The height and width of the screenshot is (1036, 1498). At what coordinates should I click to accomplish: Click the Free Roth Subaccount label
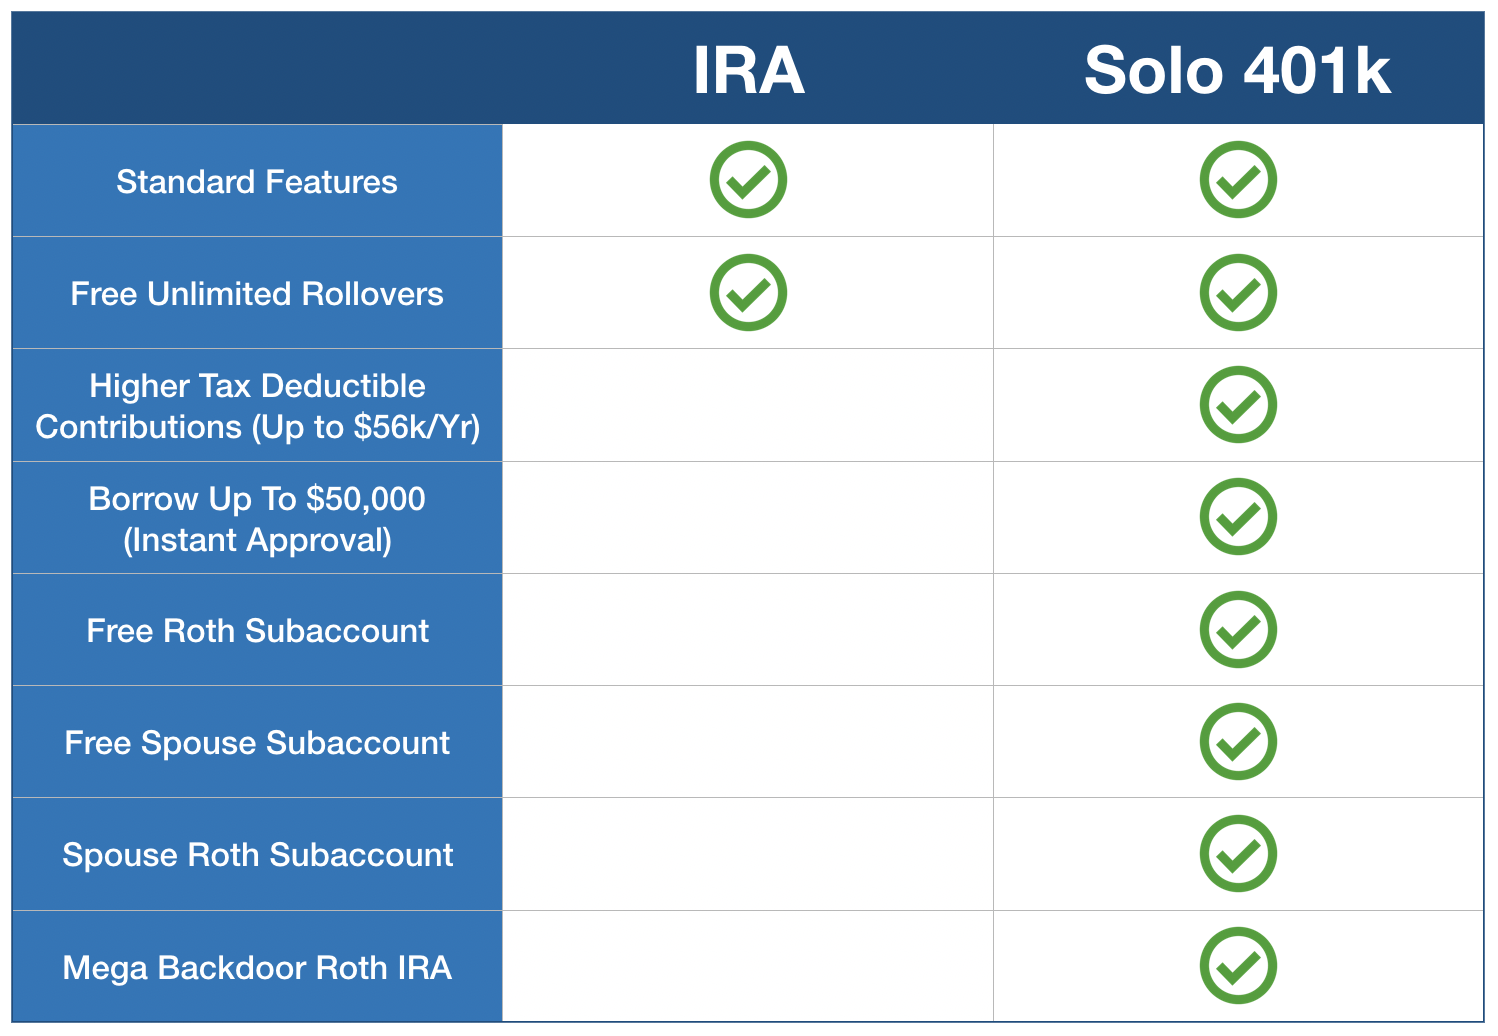[257, 631]
